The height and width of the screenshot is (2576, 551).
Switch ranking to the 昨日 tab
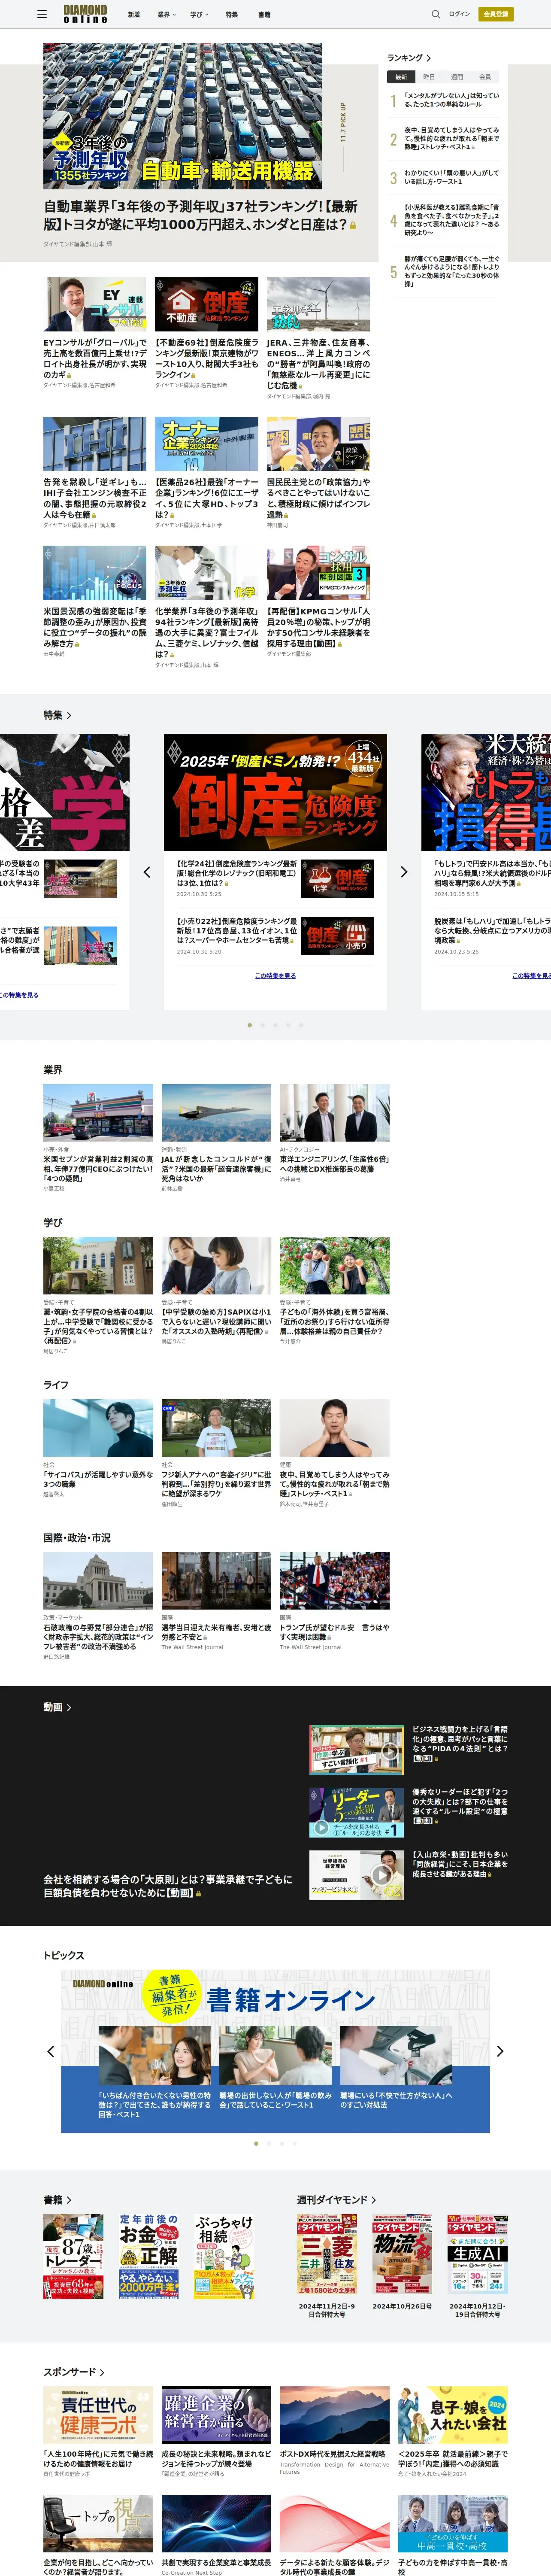point(429,77)
